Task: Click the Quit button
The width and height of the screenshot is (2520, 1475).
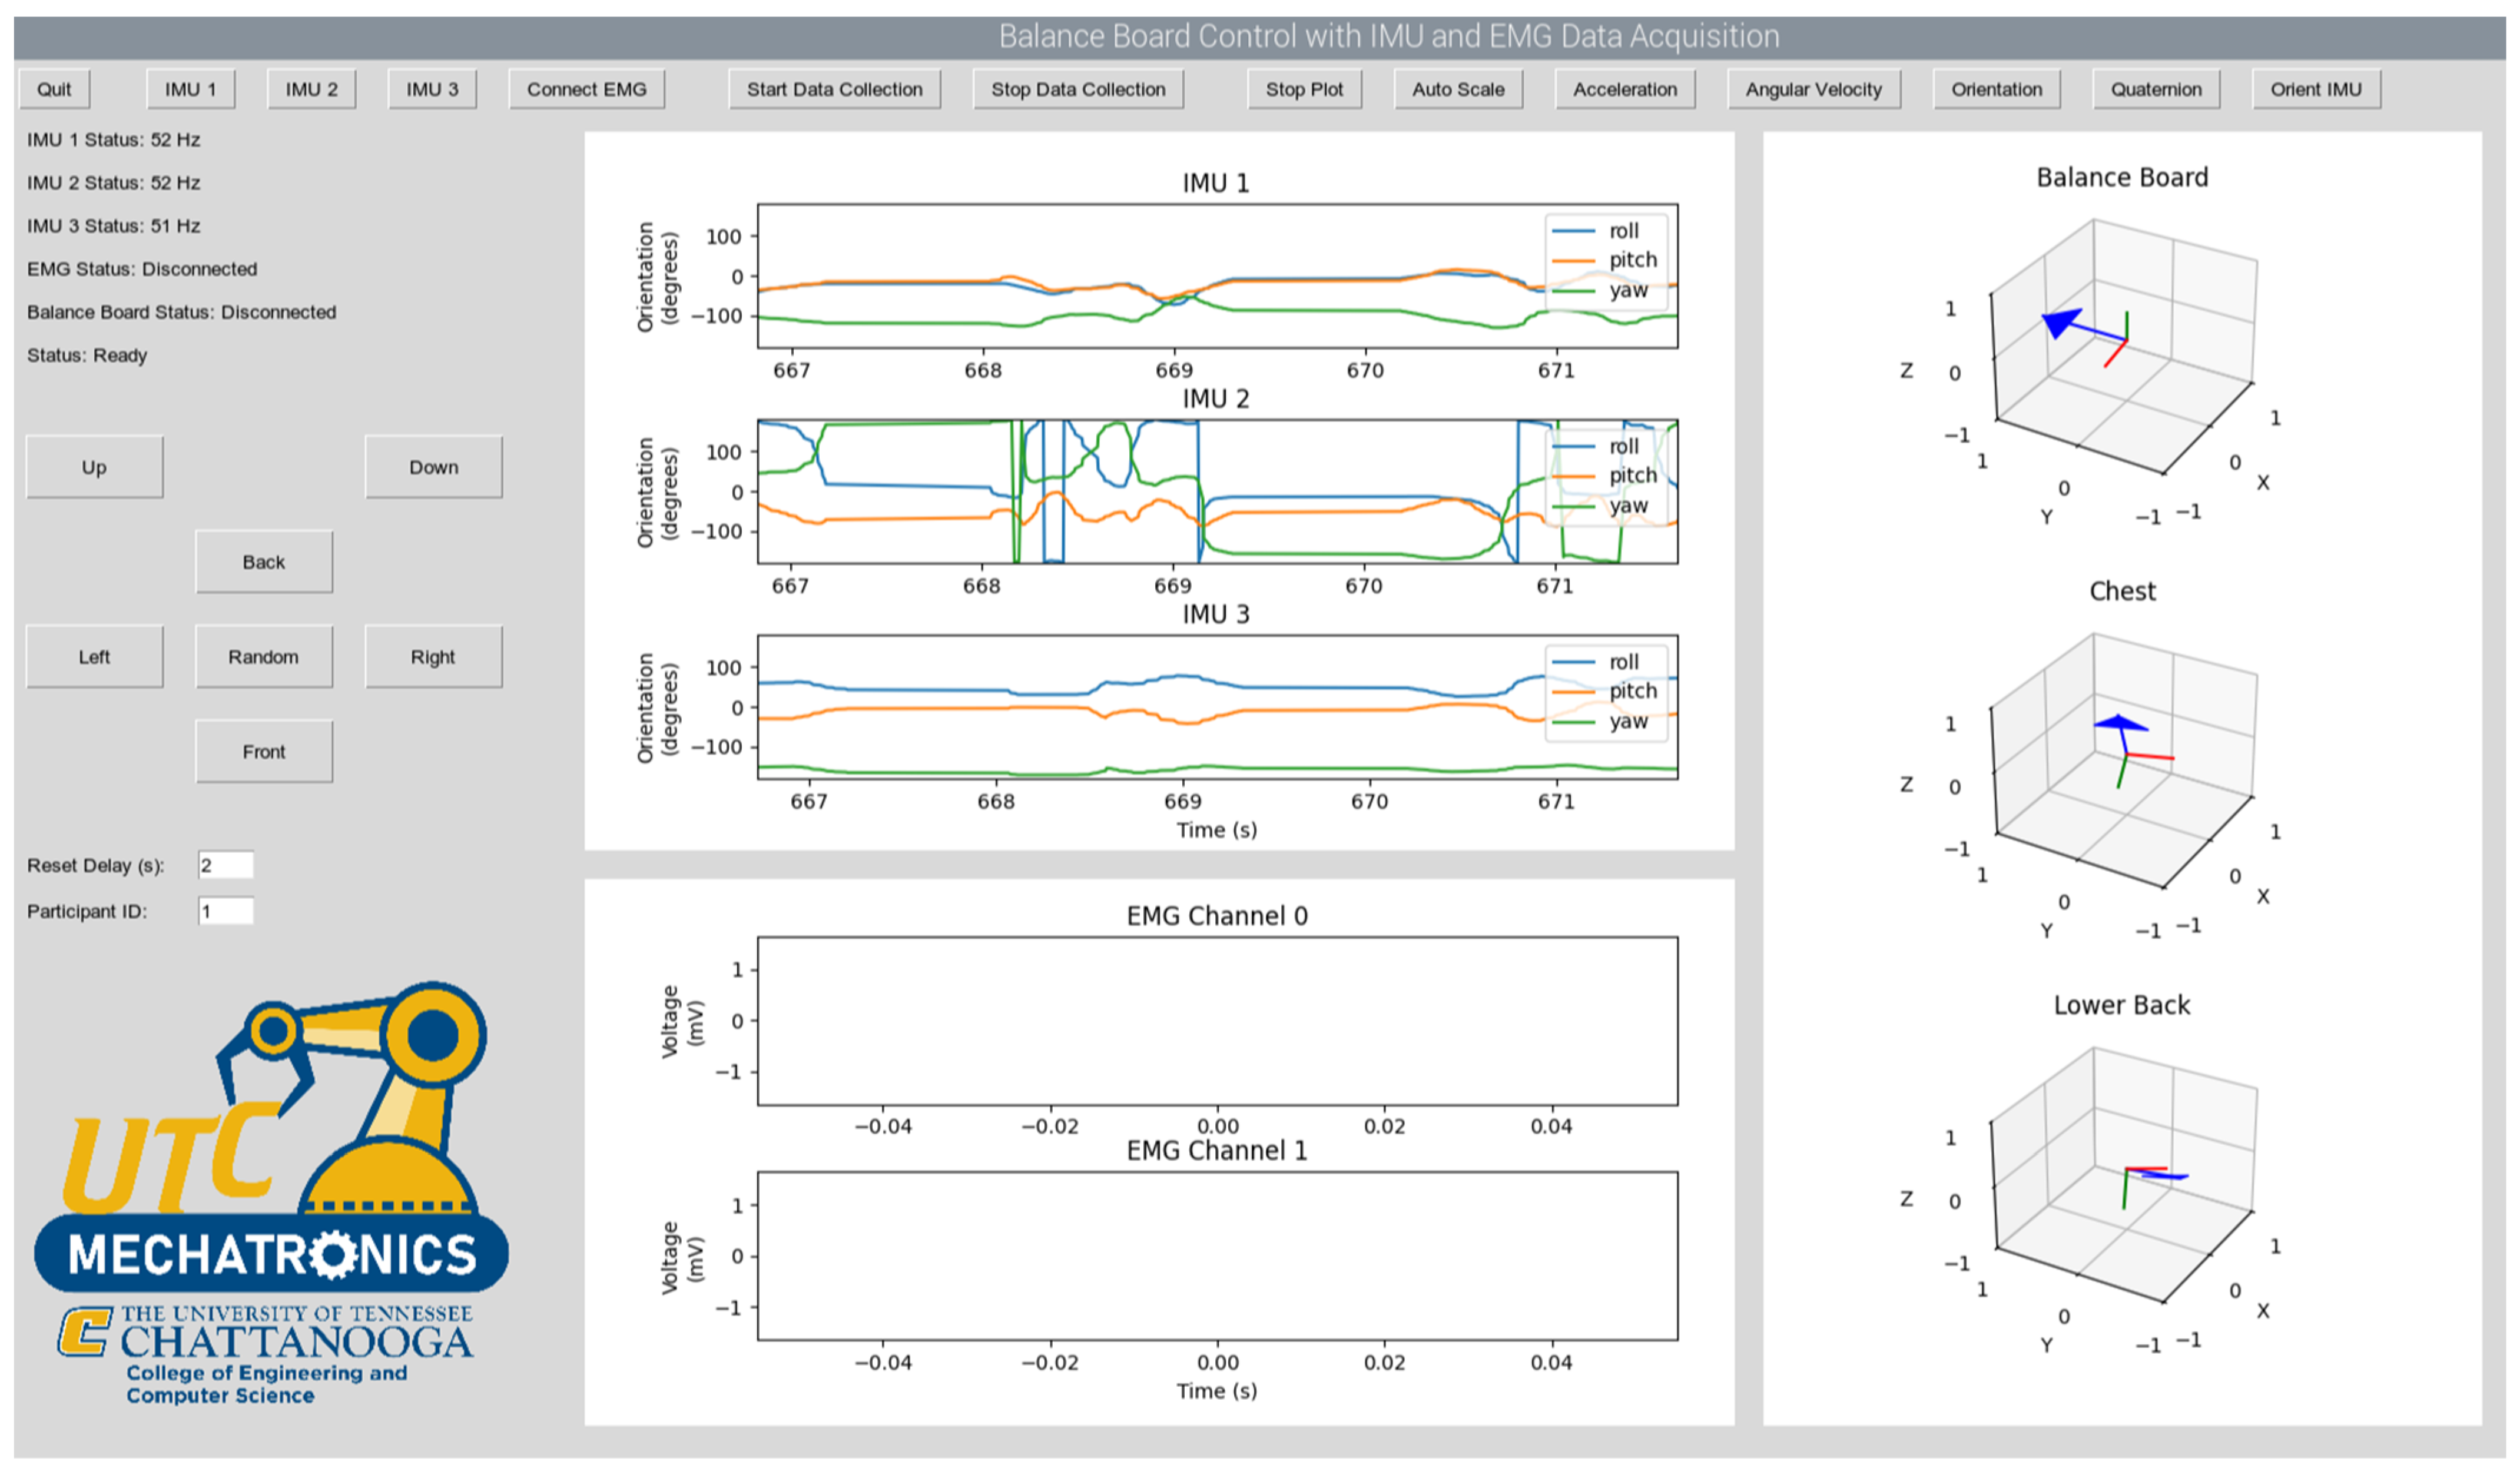Action: [x=54, y=89]
